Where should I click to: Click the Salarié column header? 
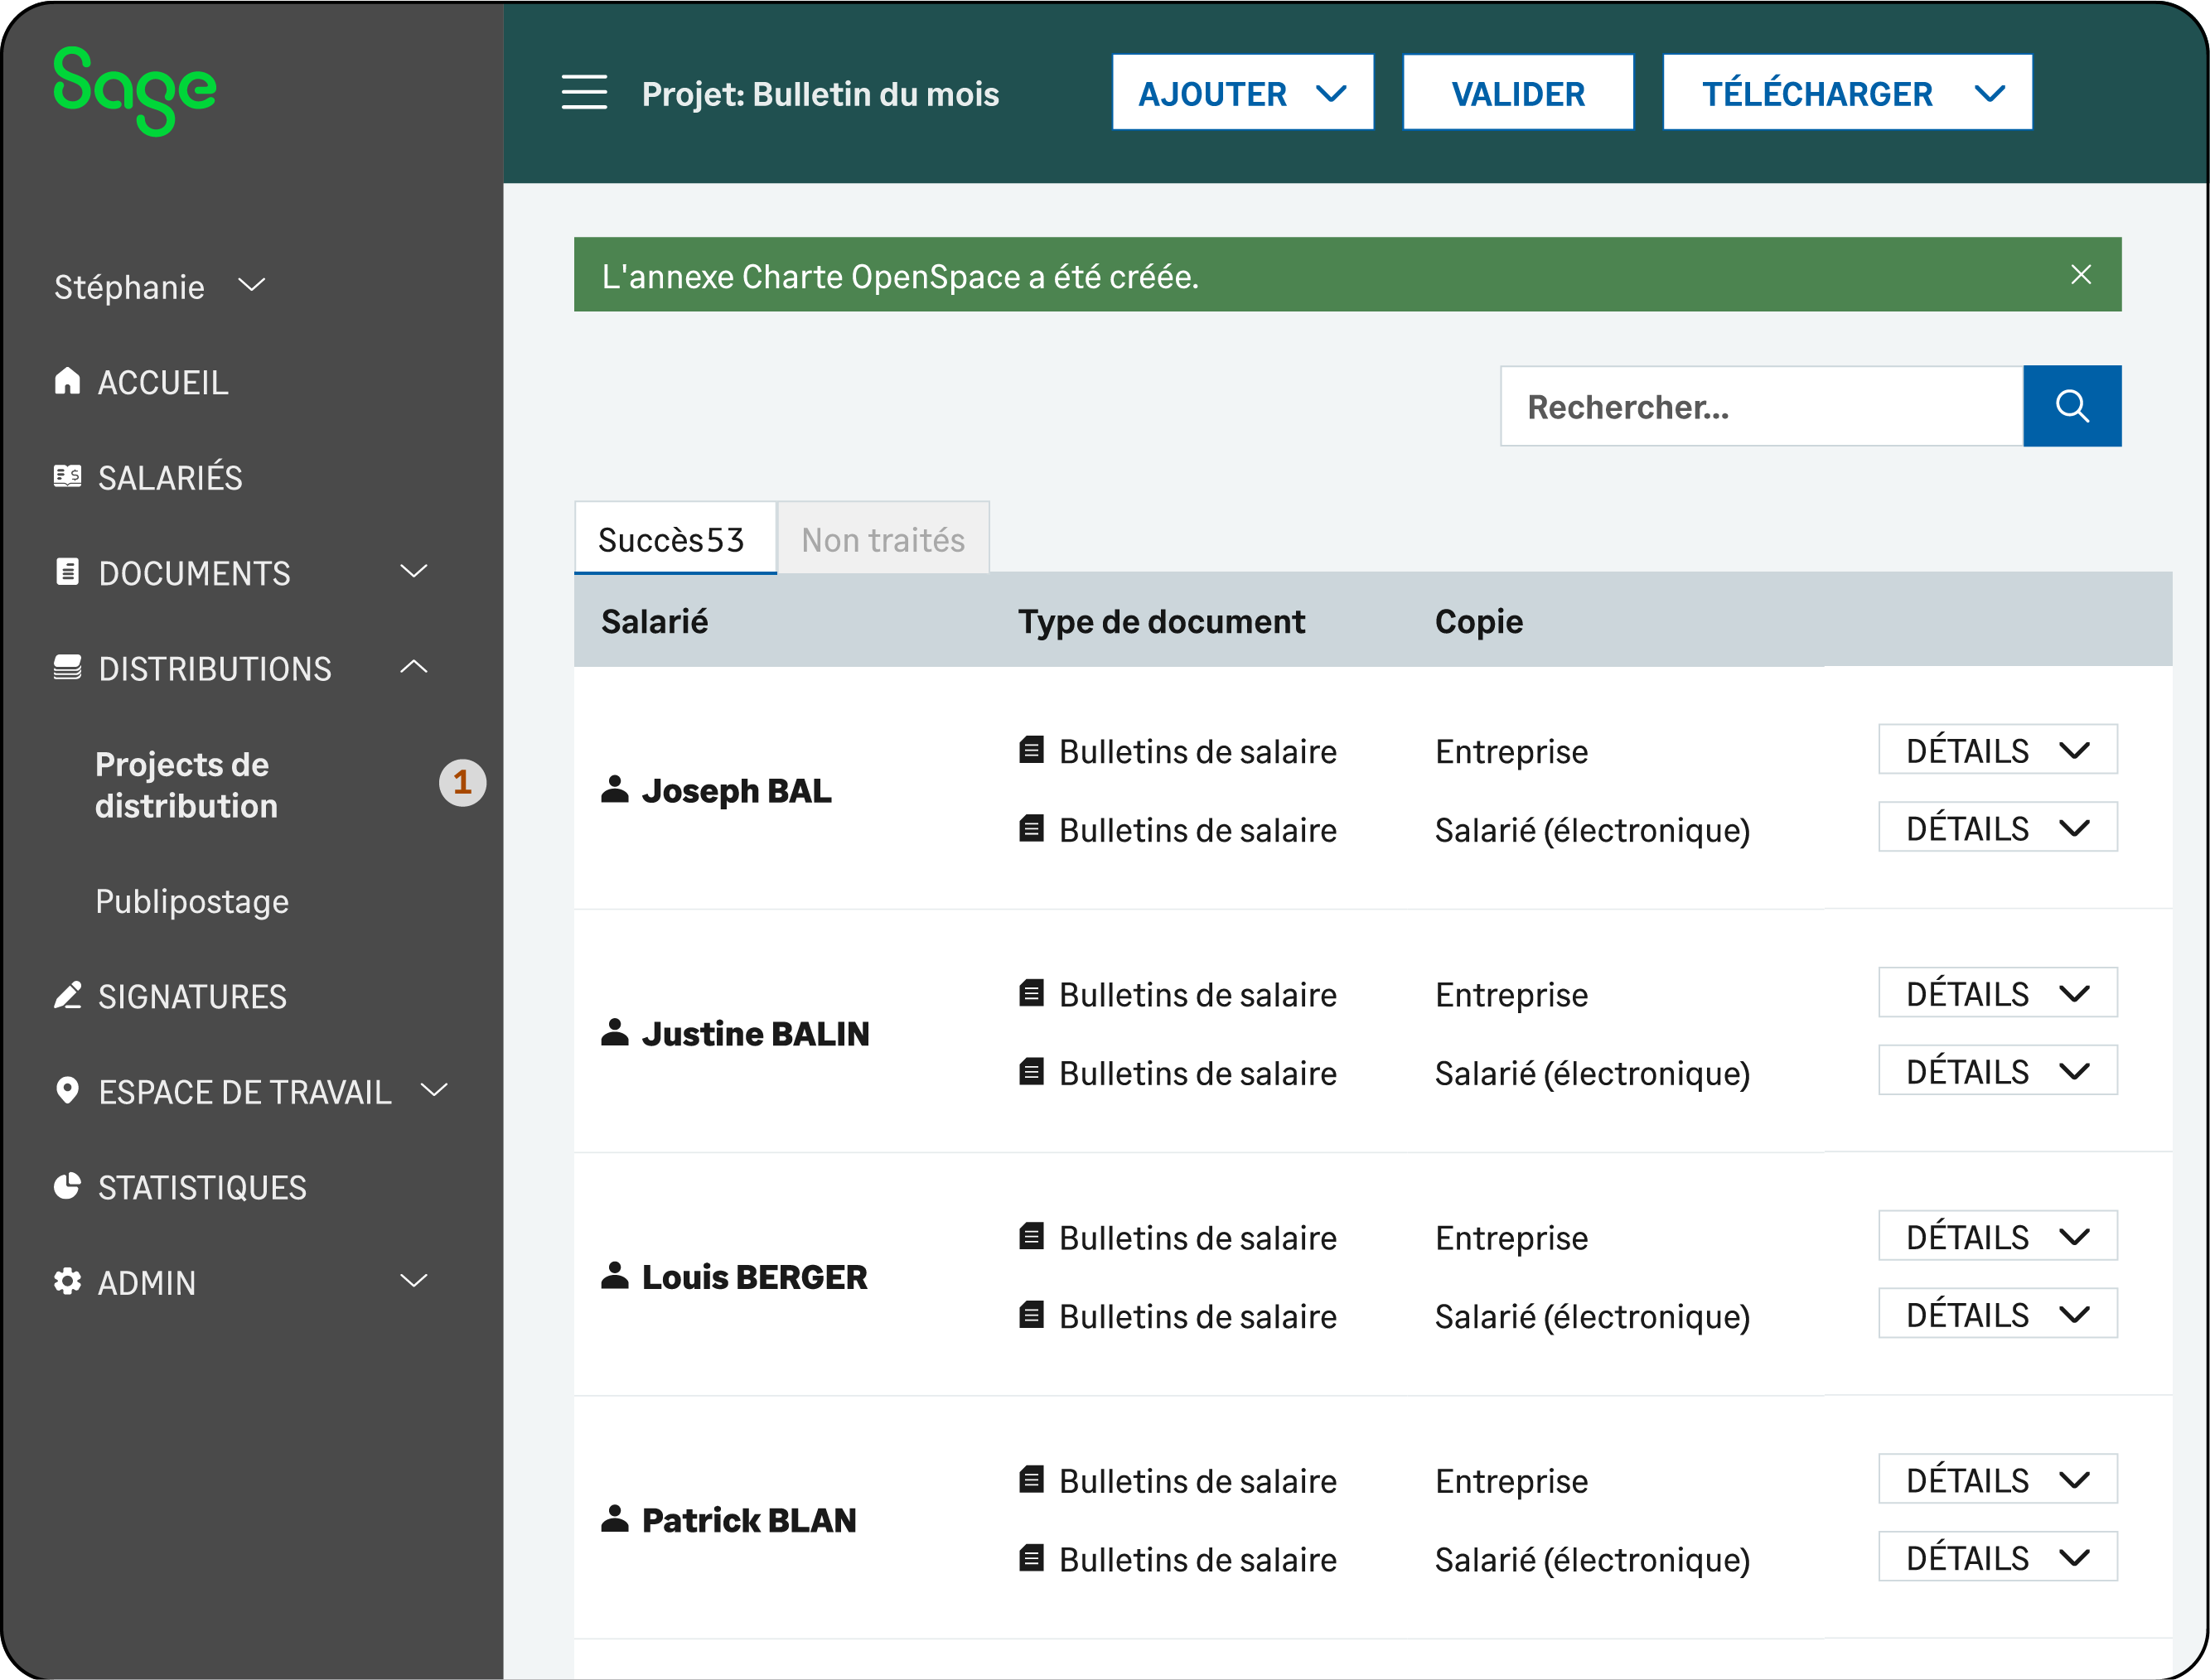(654, 621)
